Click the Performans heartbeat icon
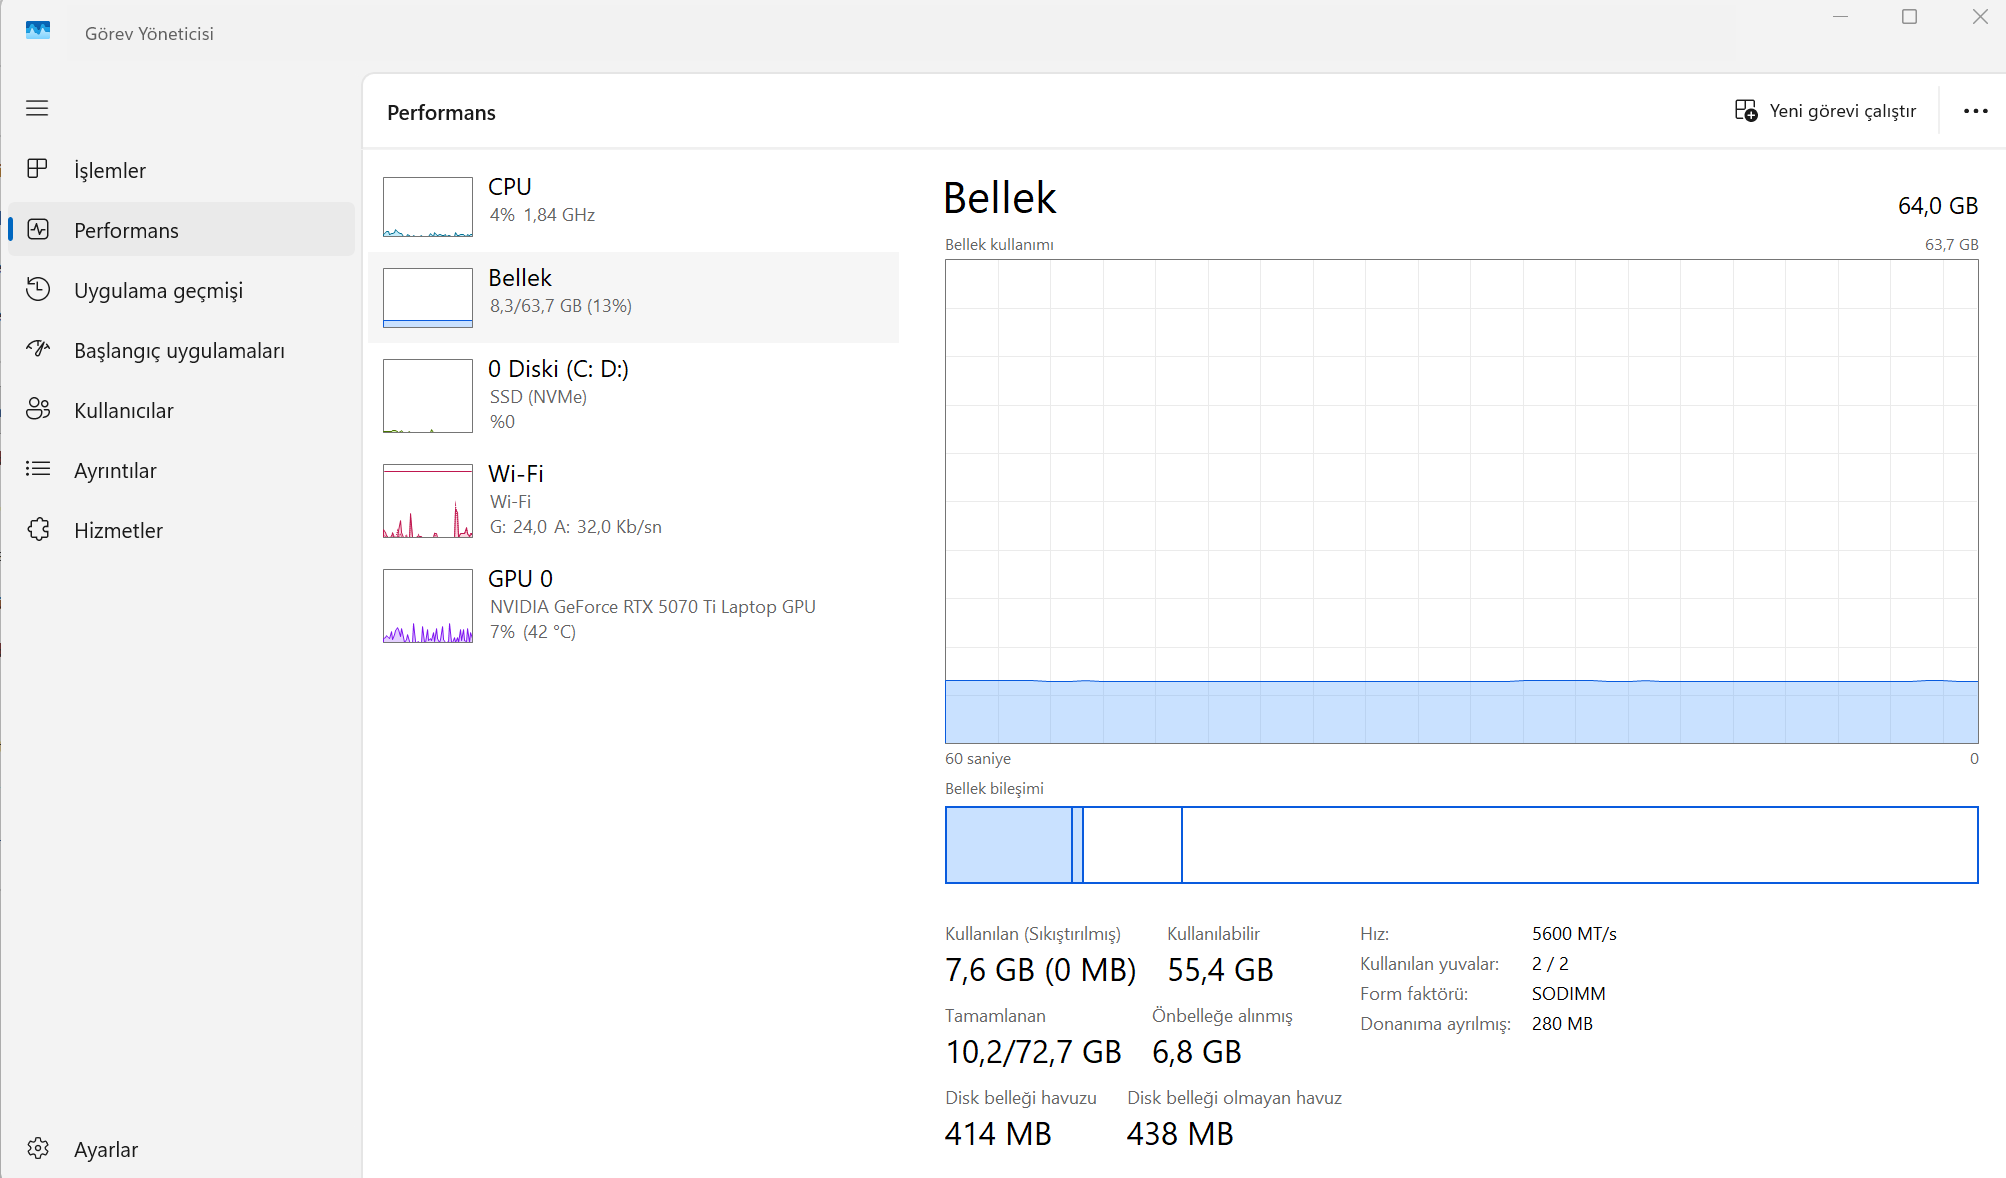The height and width of the screenshot is (1178, 2006). 38,230
